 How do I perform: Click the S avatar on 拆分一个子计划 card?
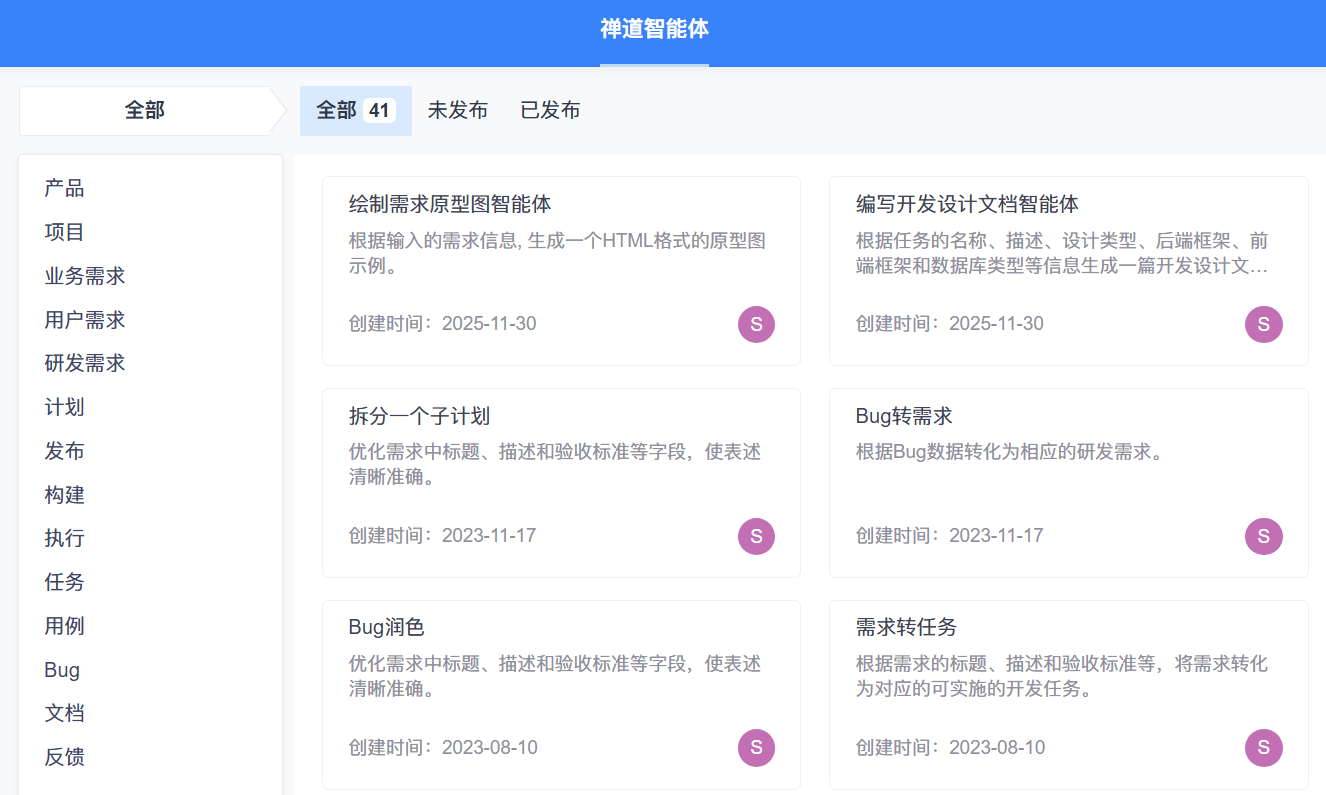click(x=756, y=536)
